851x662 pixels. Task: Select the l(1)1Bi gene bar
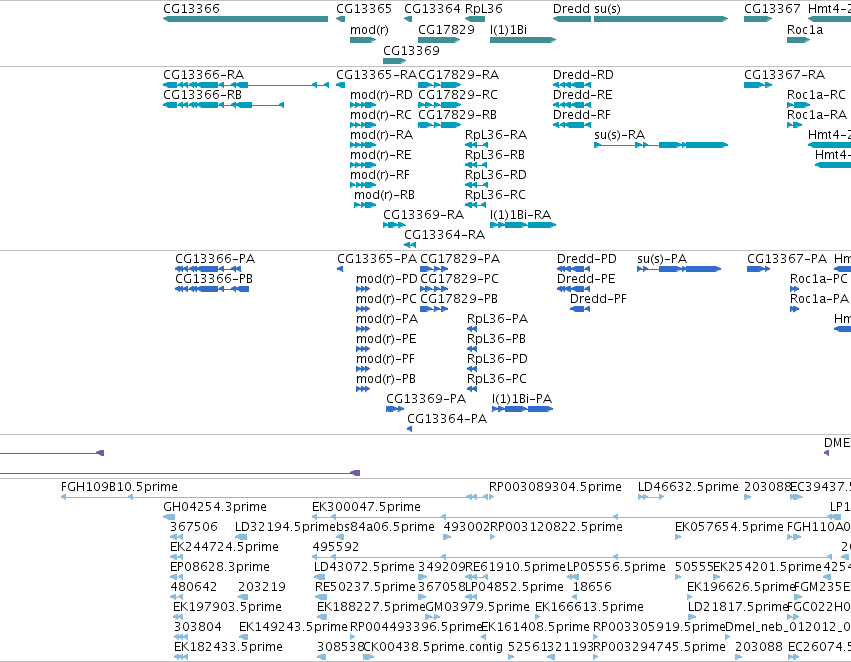pos(523,40)
